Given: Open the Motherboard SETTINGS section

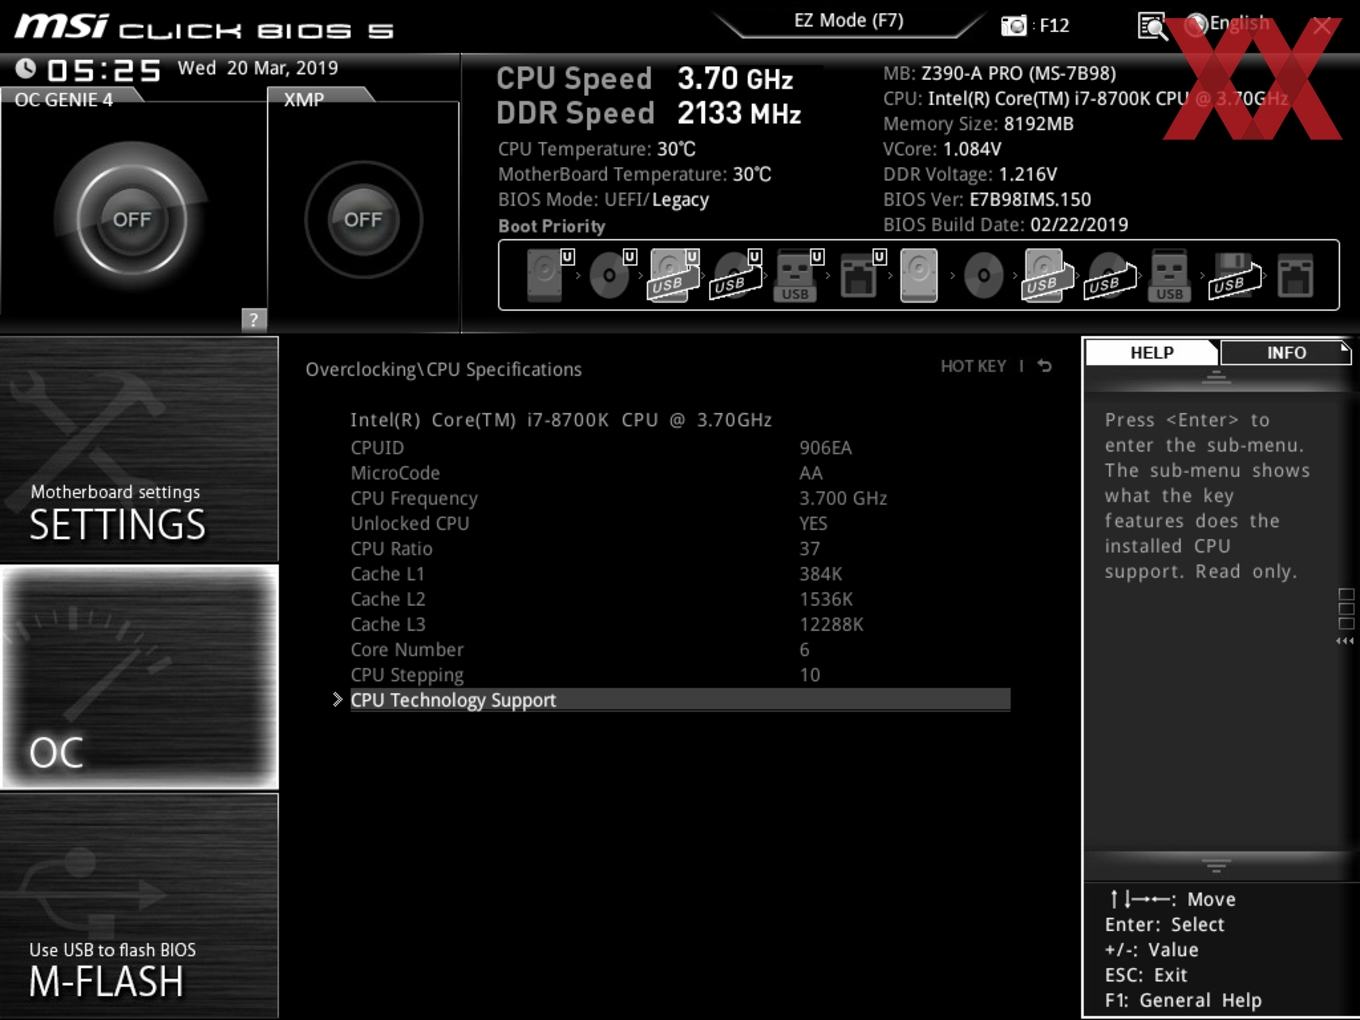Looking at the screenshot, I should 139,450.
